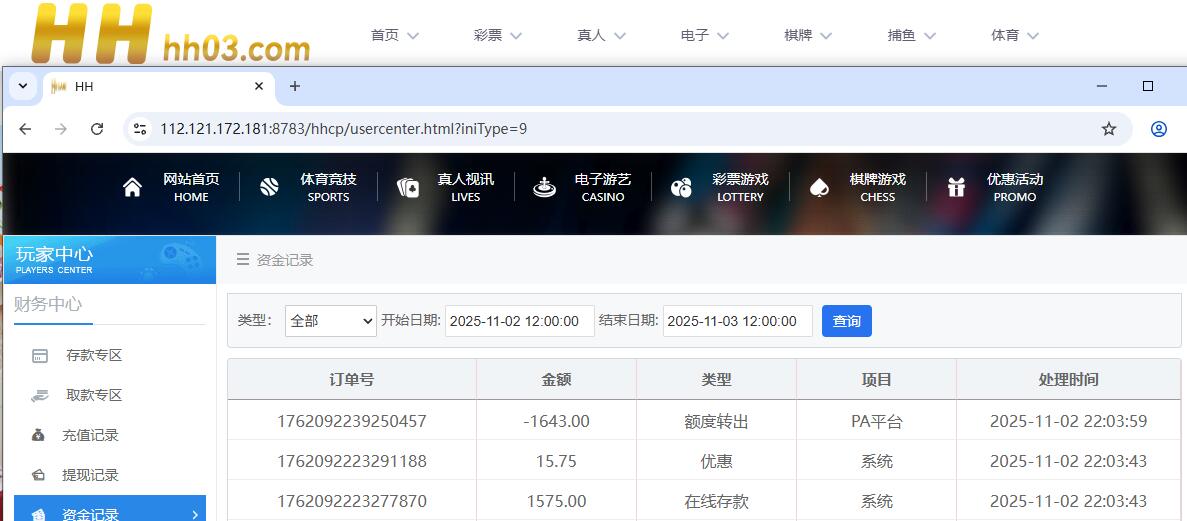Open the tab search chevron in browser

23,87
